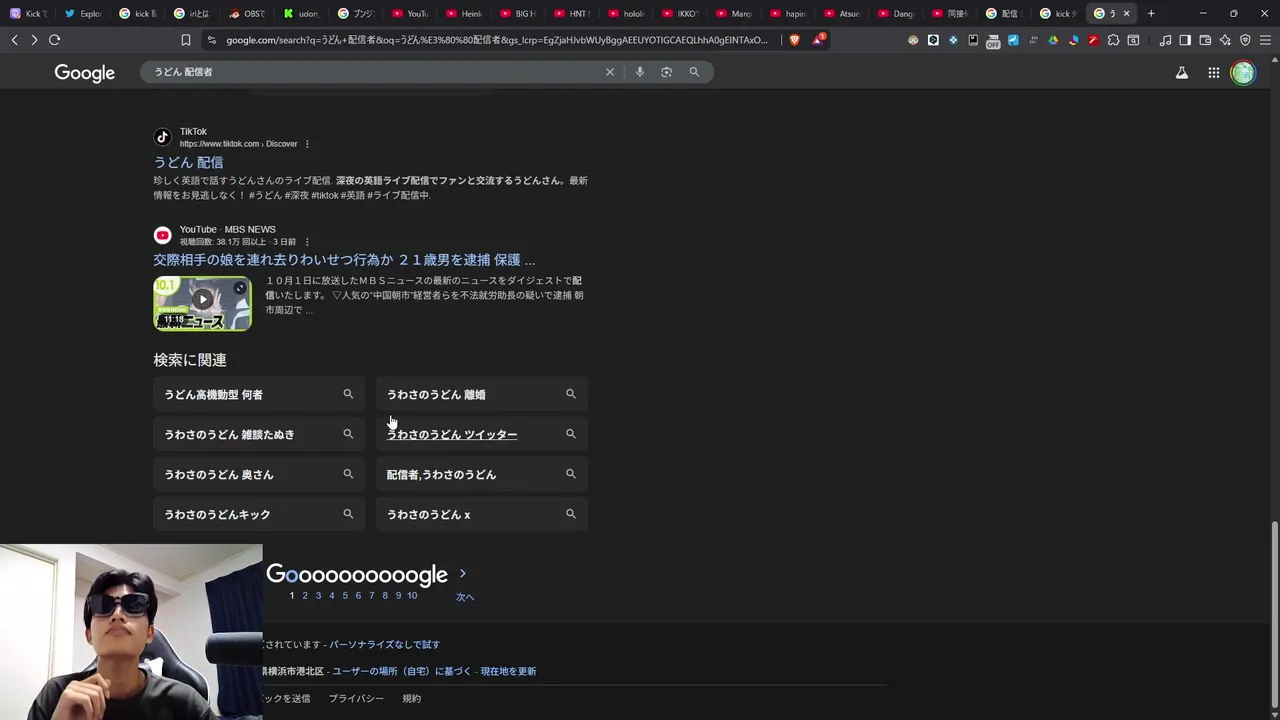
Task: Open the music note media control icon
Action: [1165, 40]
